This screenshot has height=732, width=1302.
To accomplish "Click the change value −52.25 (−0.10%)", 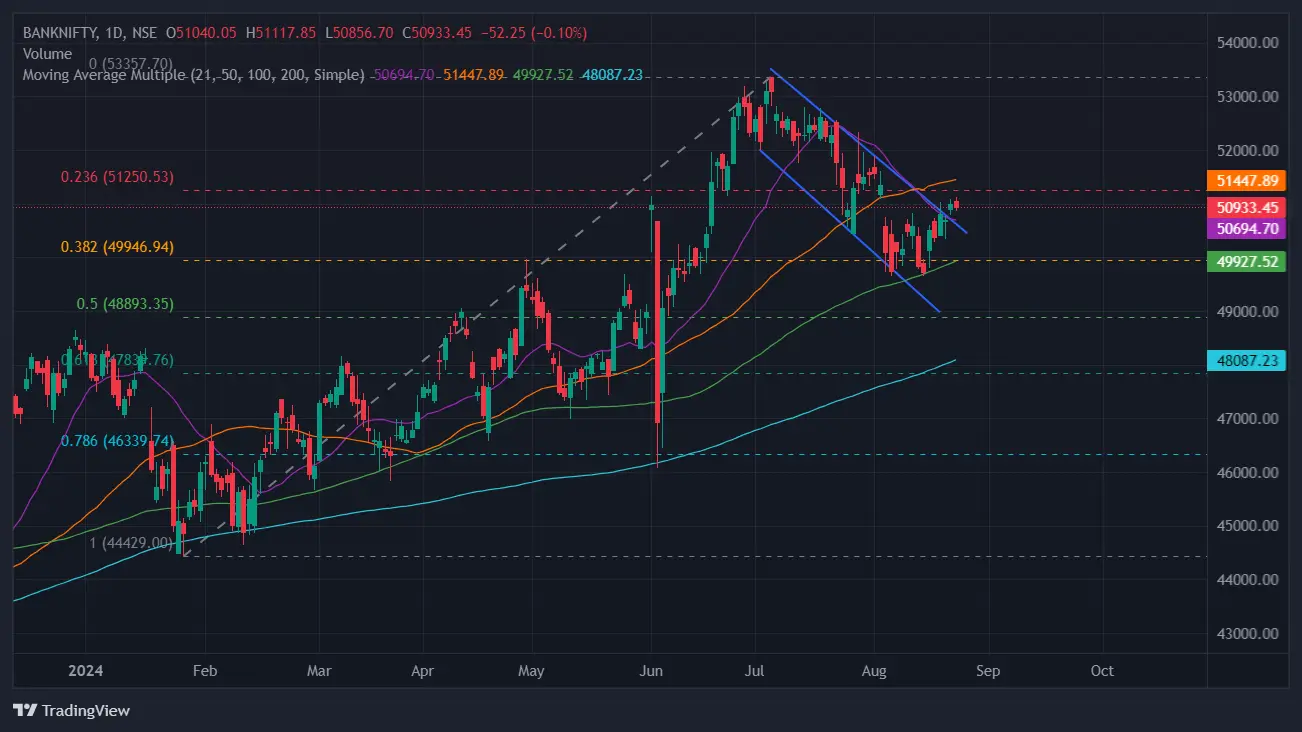I will (535, 33).
